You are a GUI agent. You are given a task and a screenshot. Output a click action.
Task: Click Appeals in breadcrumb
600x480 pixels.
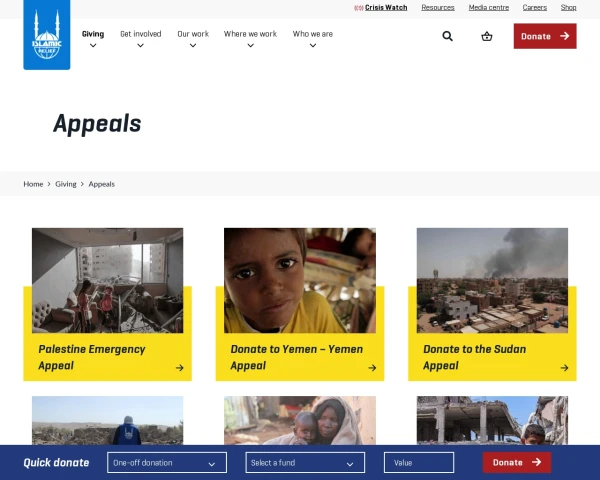[x=101, y=184]
